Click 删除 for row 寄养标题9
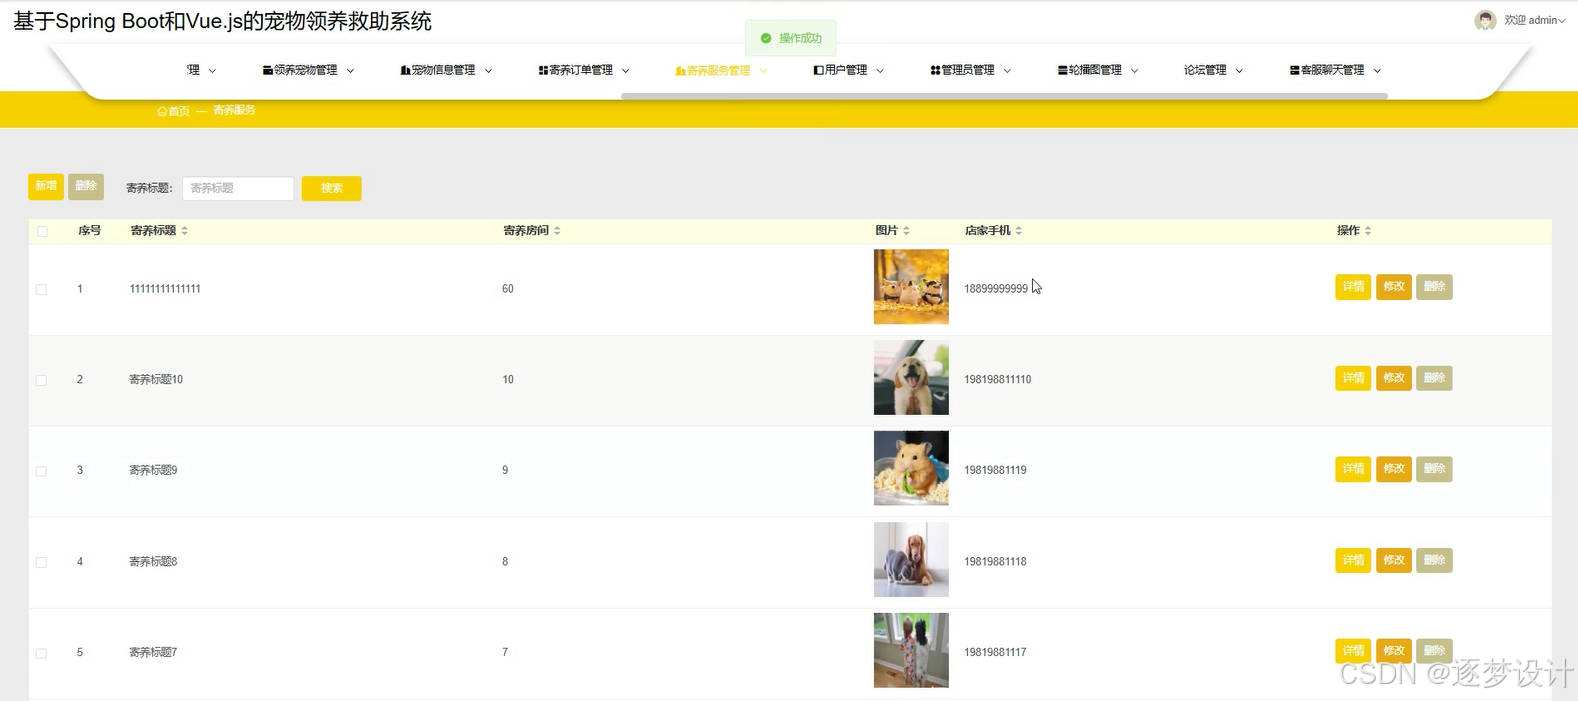Viewport: 1578px width, 701px height. click(x=1434, y=469)
